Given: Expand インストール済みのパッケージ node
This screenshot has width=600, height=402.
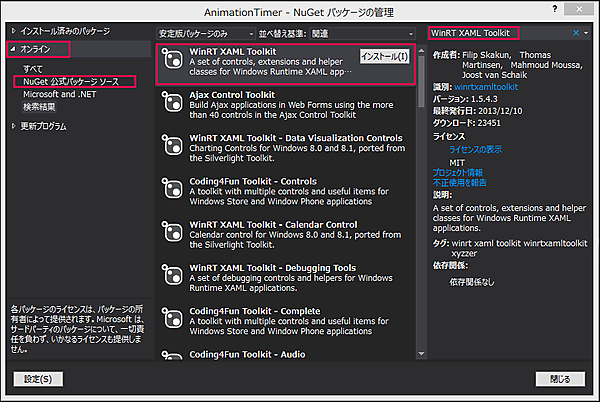Looking at the screenshot, I should (13, 31).
